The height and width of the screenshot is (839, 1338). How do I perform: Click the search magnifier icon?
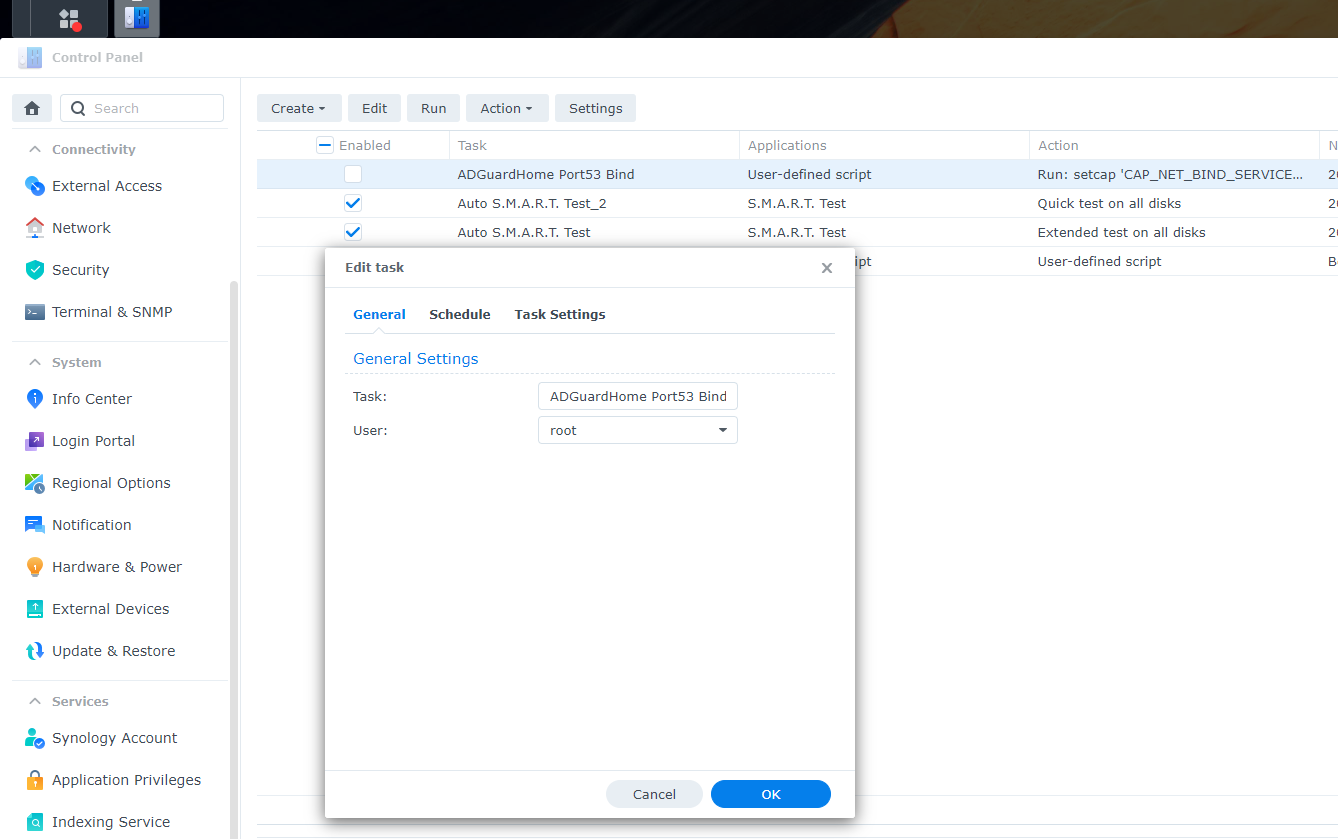coord(78,108)
